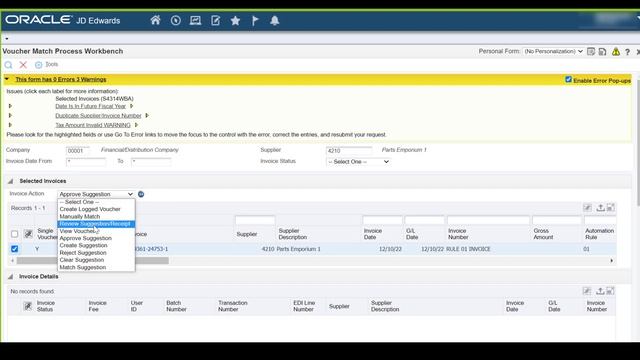640x360 pixels.
Task: Open Favorites star icon
Action: pyautogui.click(x=235, y=20)
